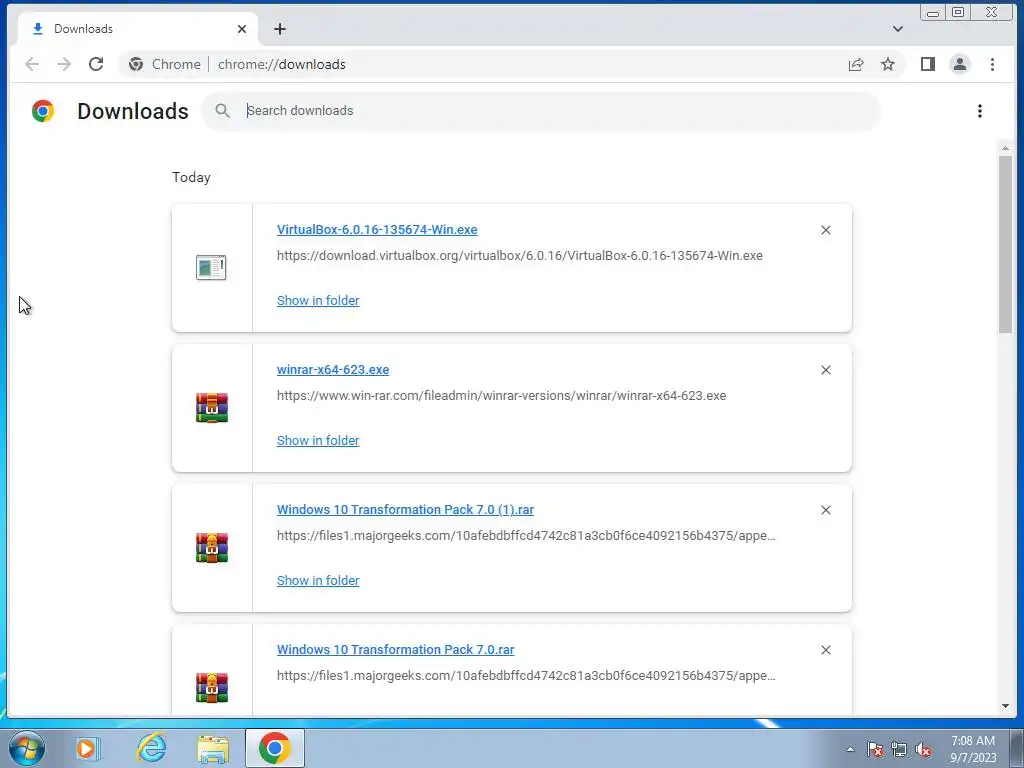Go back using the browser back arrow
The height and width of the screenshot is (768, 1024).
[x=31, y=64]
